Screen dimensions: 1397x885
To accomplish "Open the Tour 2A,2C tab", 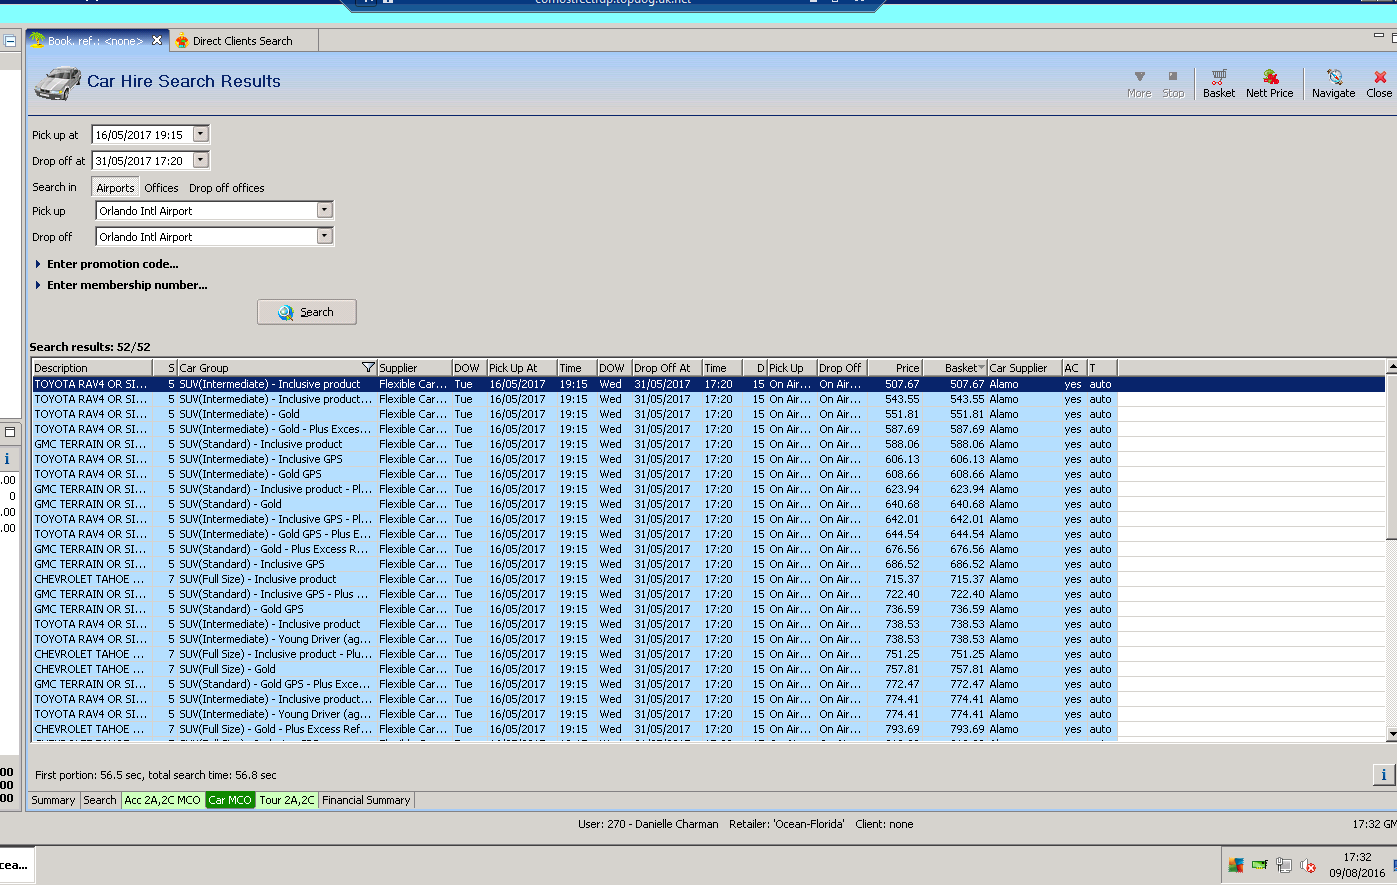I will pos(287,800).
